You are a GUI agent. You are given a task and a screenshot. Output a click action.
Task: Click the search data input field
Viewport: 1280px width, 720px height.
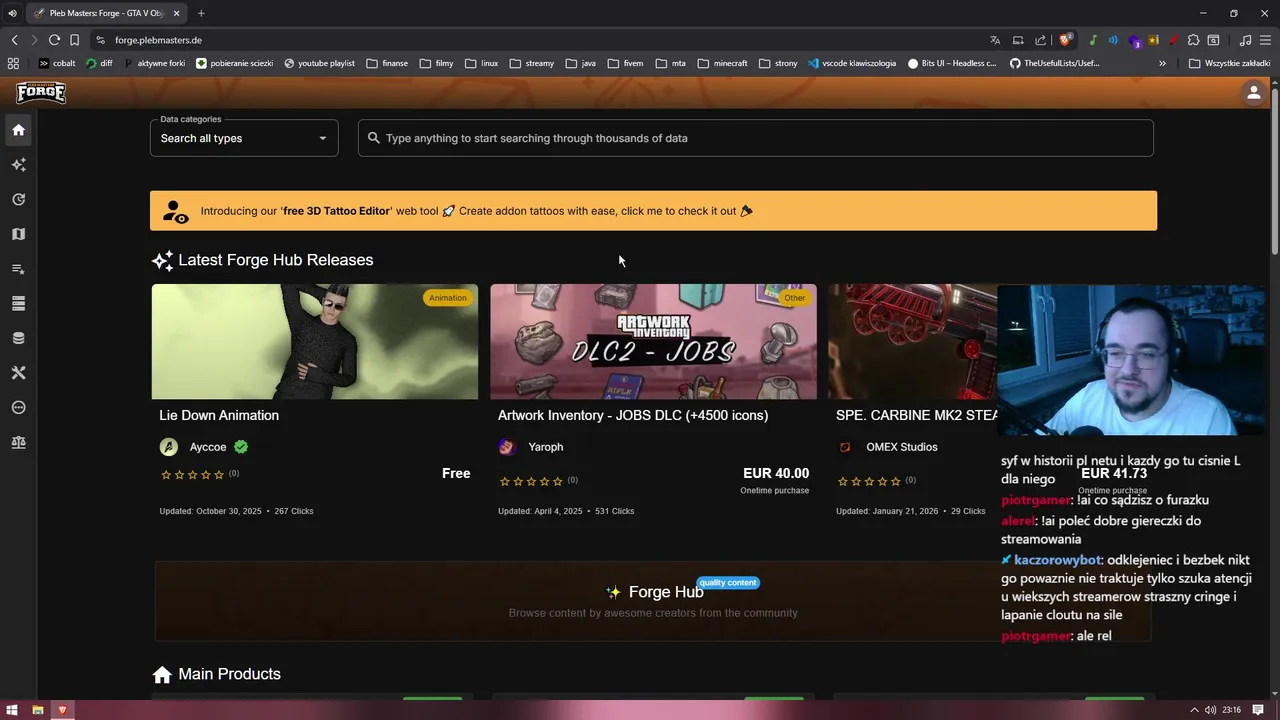click(x=756, y=138)
